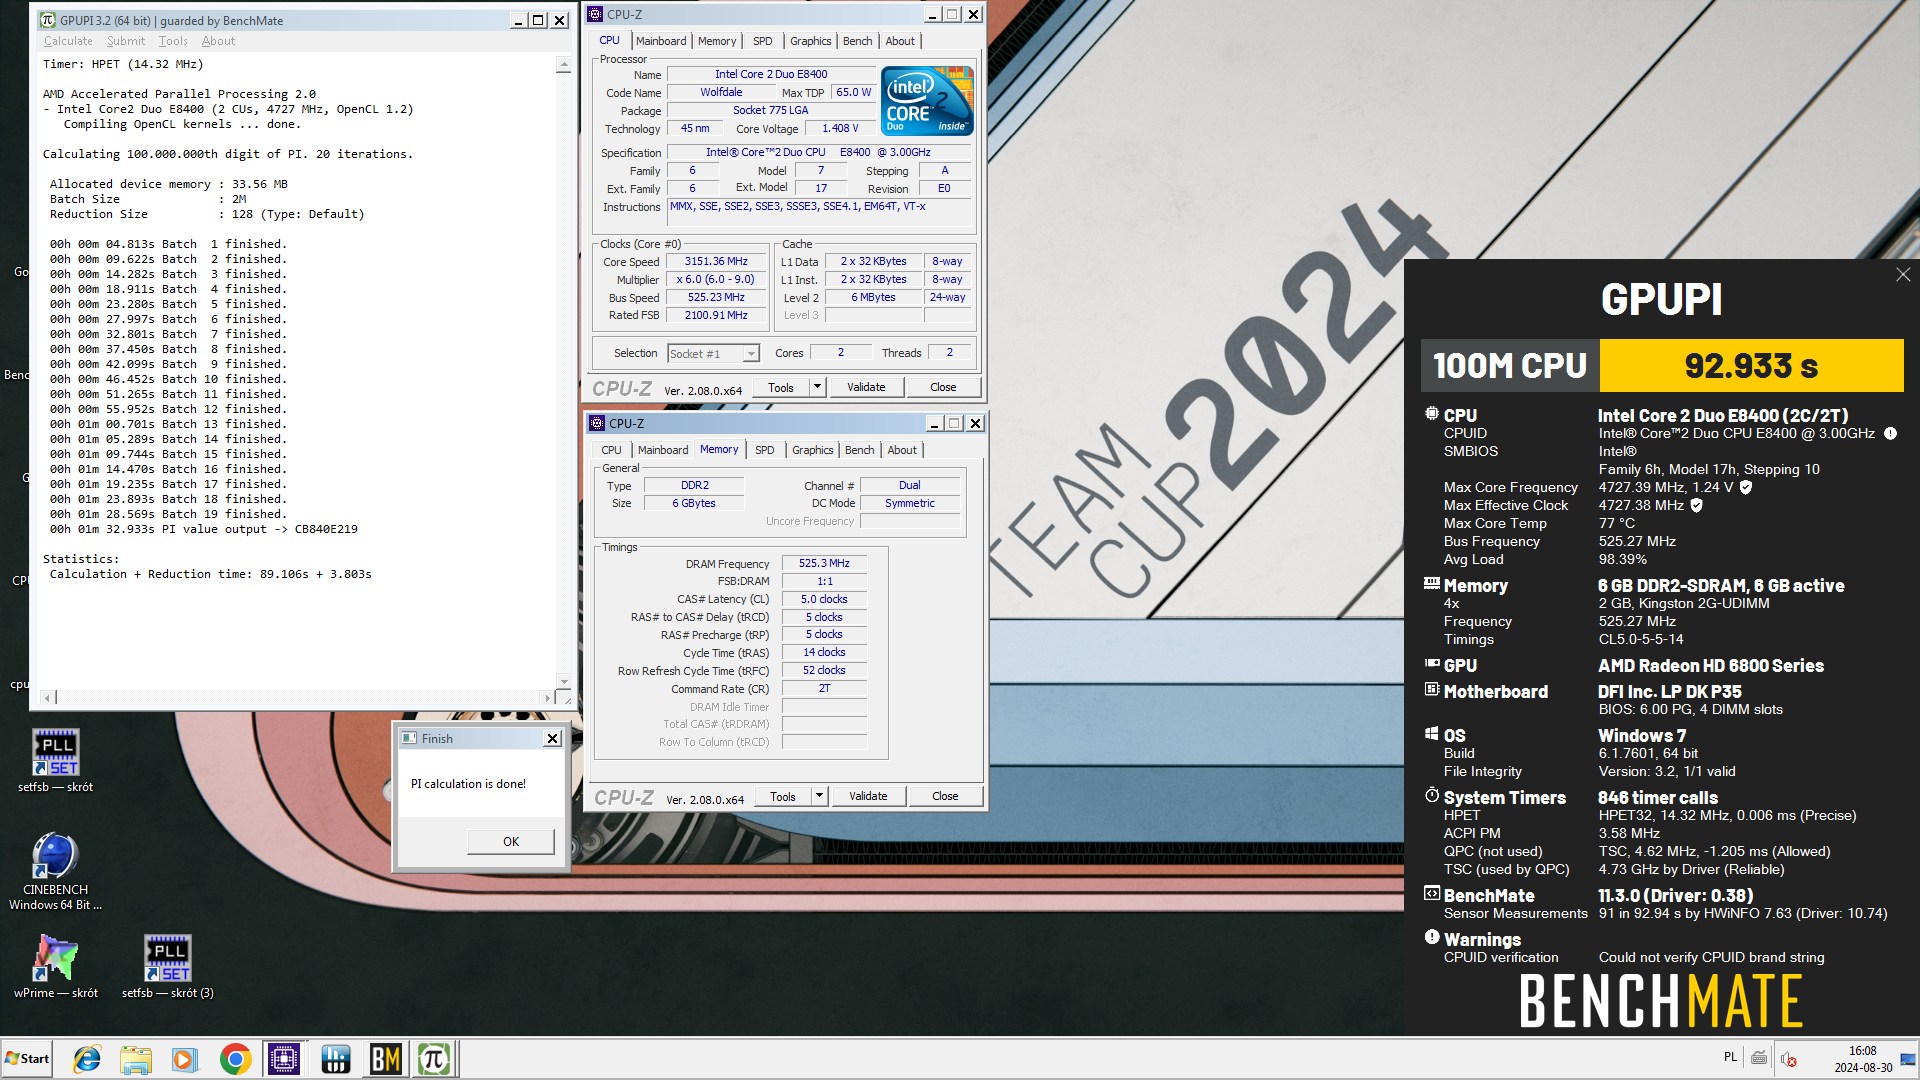Select SPD tab in lower CPU-Z
1920x1080 pixels.
coord(765,450)
